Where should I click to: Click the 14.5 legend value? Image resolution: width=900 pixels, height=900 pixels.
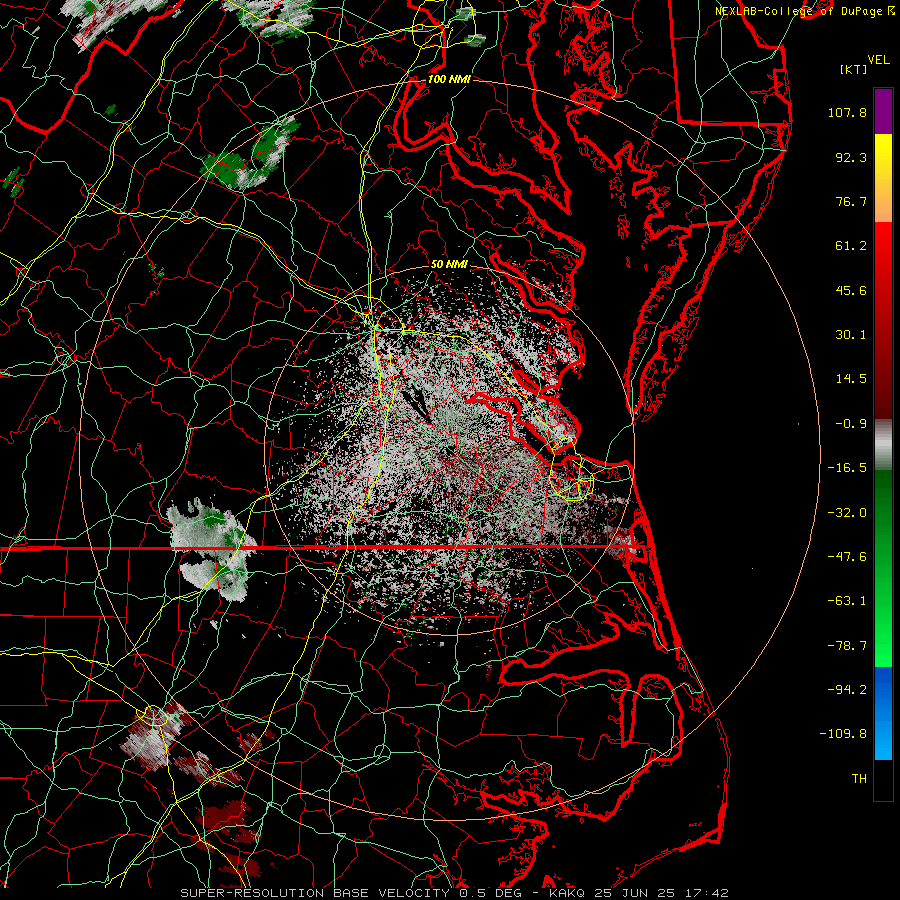point(851,379)
